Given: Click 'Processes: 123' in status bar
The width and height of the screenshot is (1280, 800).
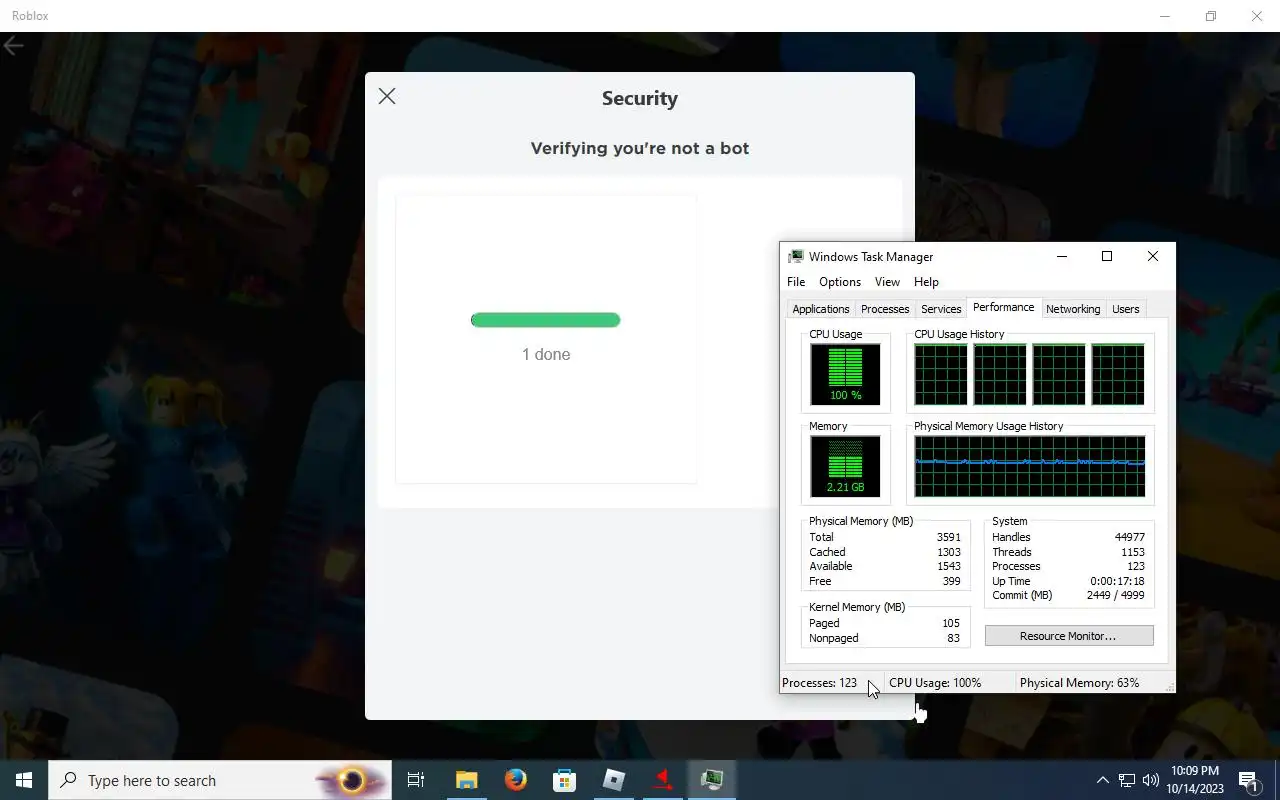Looking at the screenshot, I should [x=819, y=683].
